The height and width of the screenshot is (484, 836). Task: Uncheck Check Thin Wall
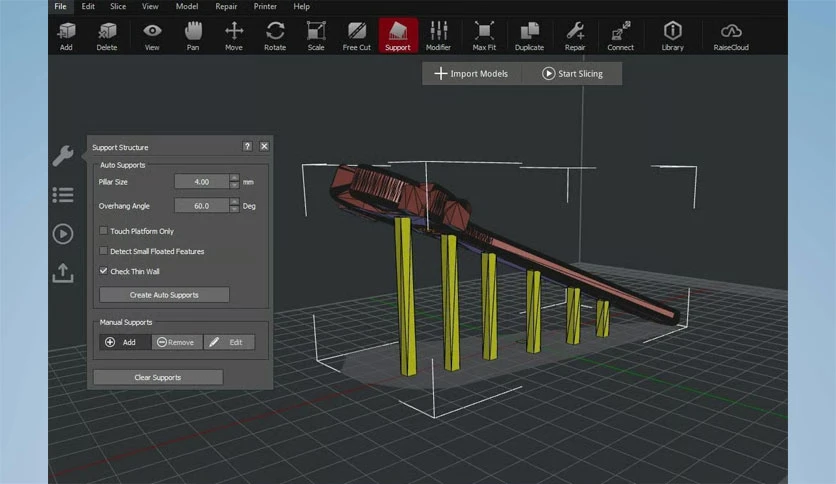coord(103,271)
